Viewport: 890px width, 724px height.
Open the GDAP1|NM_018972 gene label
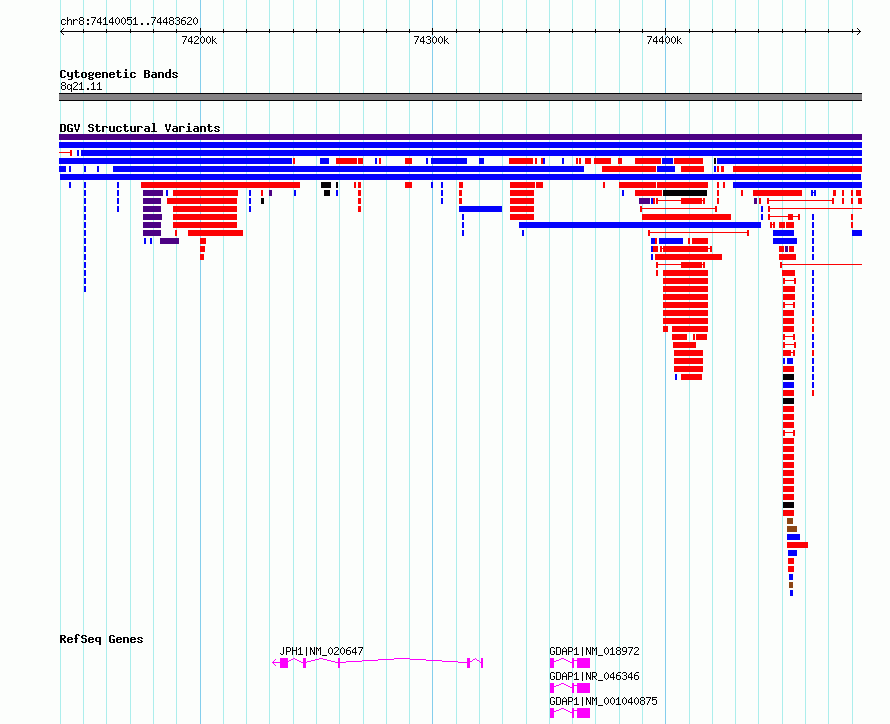point(594,651)
